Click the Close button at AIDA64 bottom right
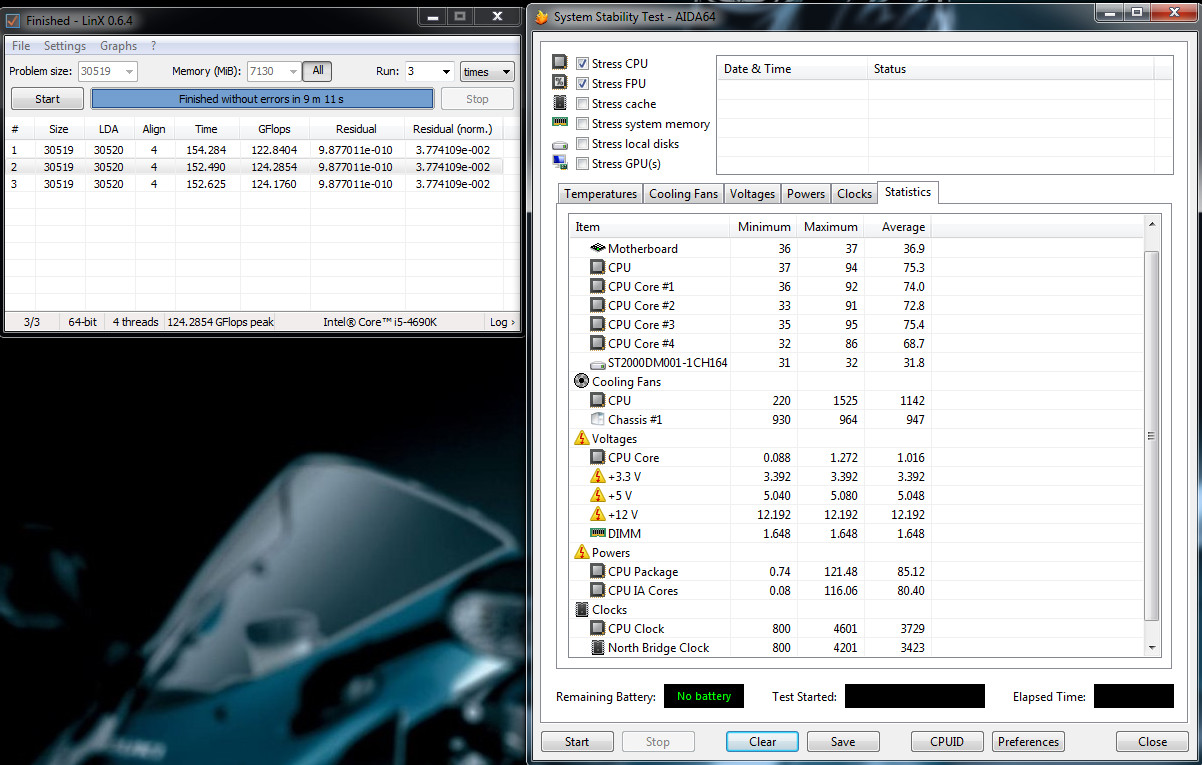 1152,742
